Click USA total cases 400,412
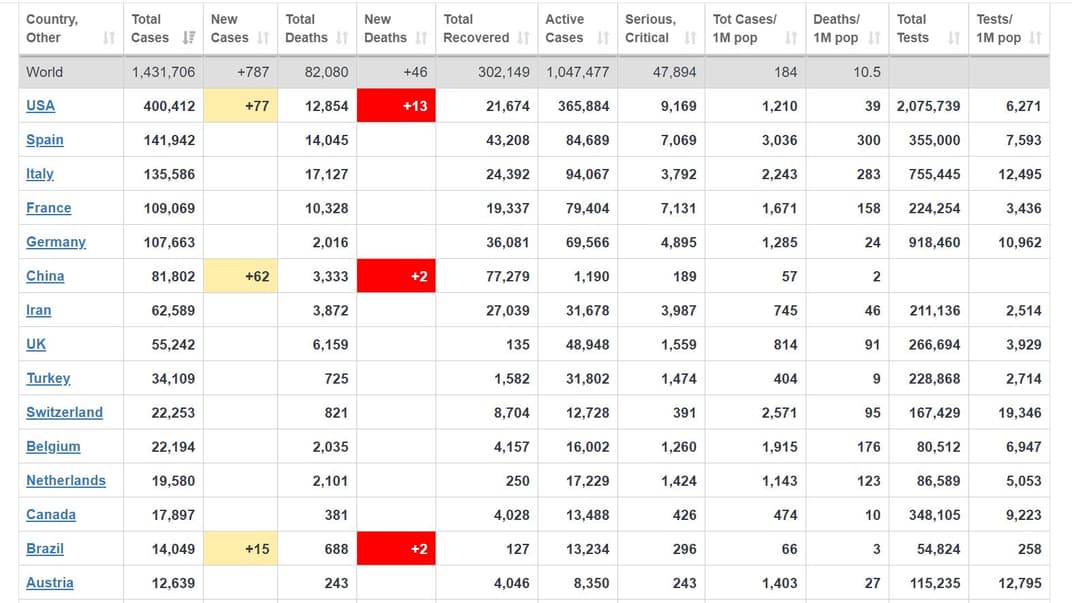The image size is (1072, 603). [170, 106]
